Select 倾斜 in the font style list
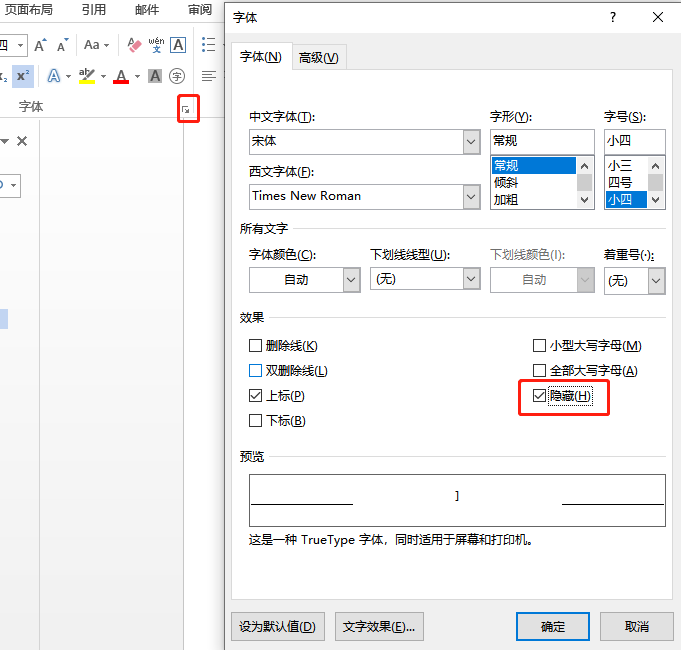The width and height of the screenshot is (681, 650). click(x=534, y=182)
